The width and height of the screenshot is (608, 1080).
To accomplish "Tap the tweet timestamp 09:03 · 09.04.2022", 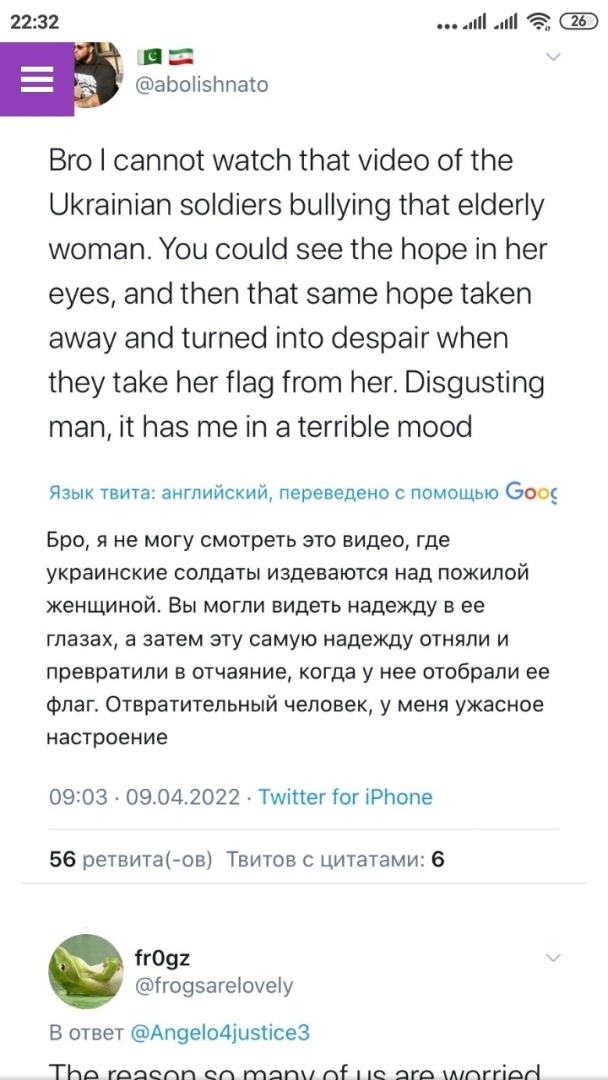I will pyautogui.click(x=145, y=797).
